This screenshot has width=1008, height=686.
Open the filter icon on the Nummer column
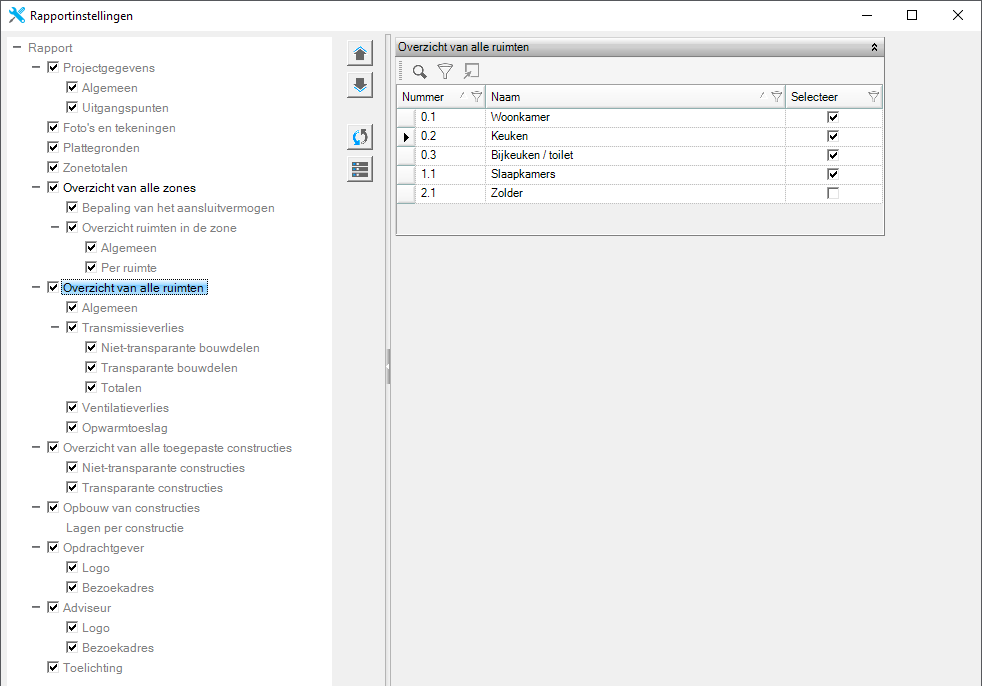click(476, 97)
